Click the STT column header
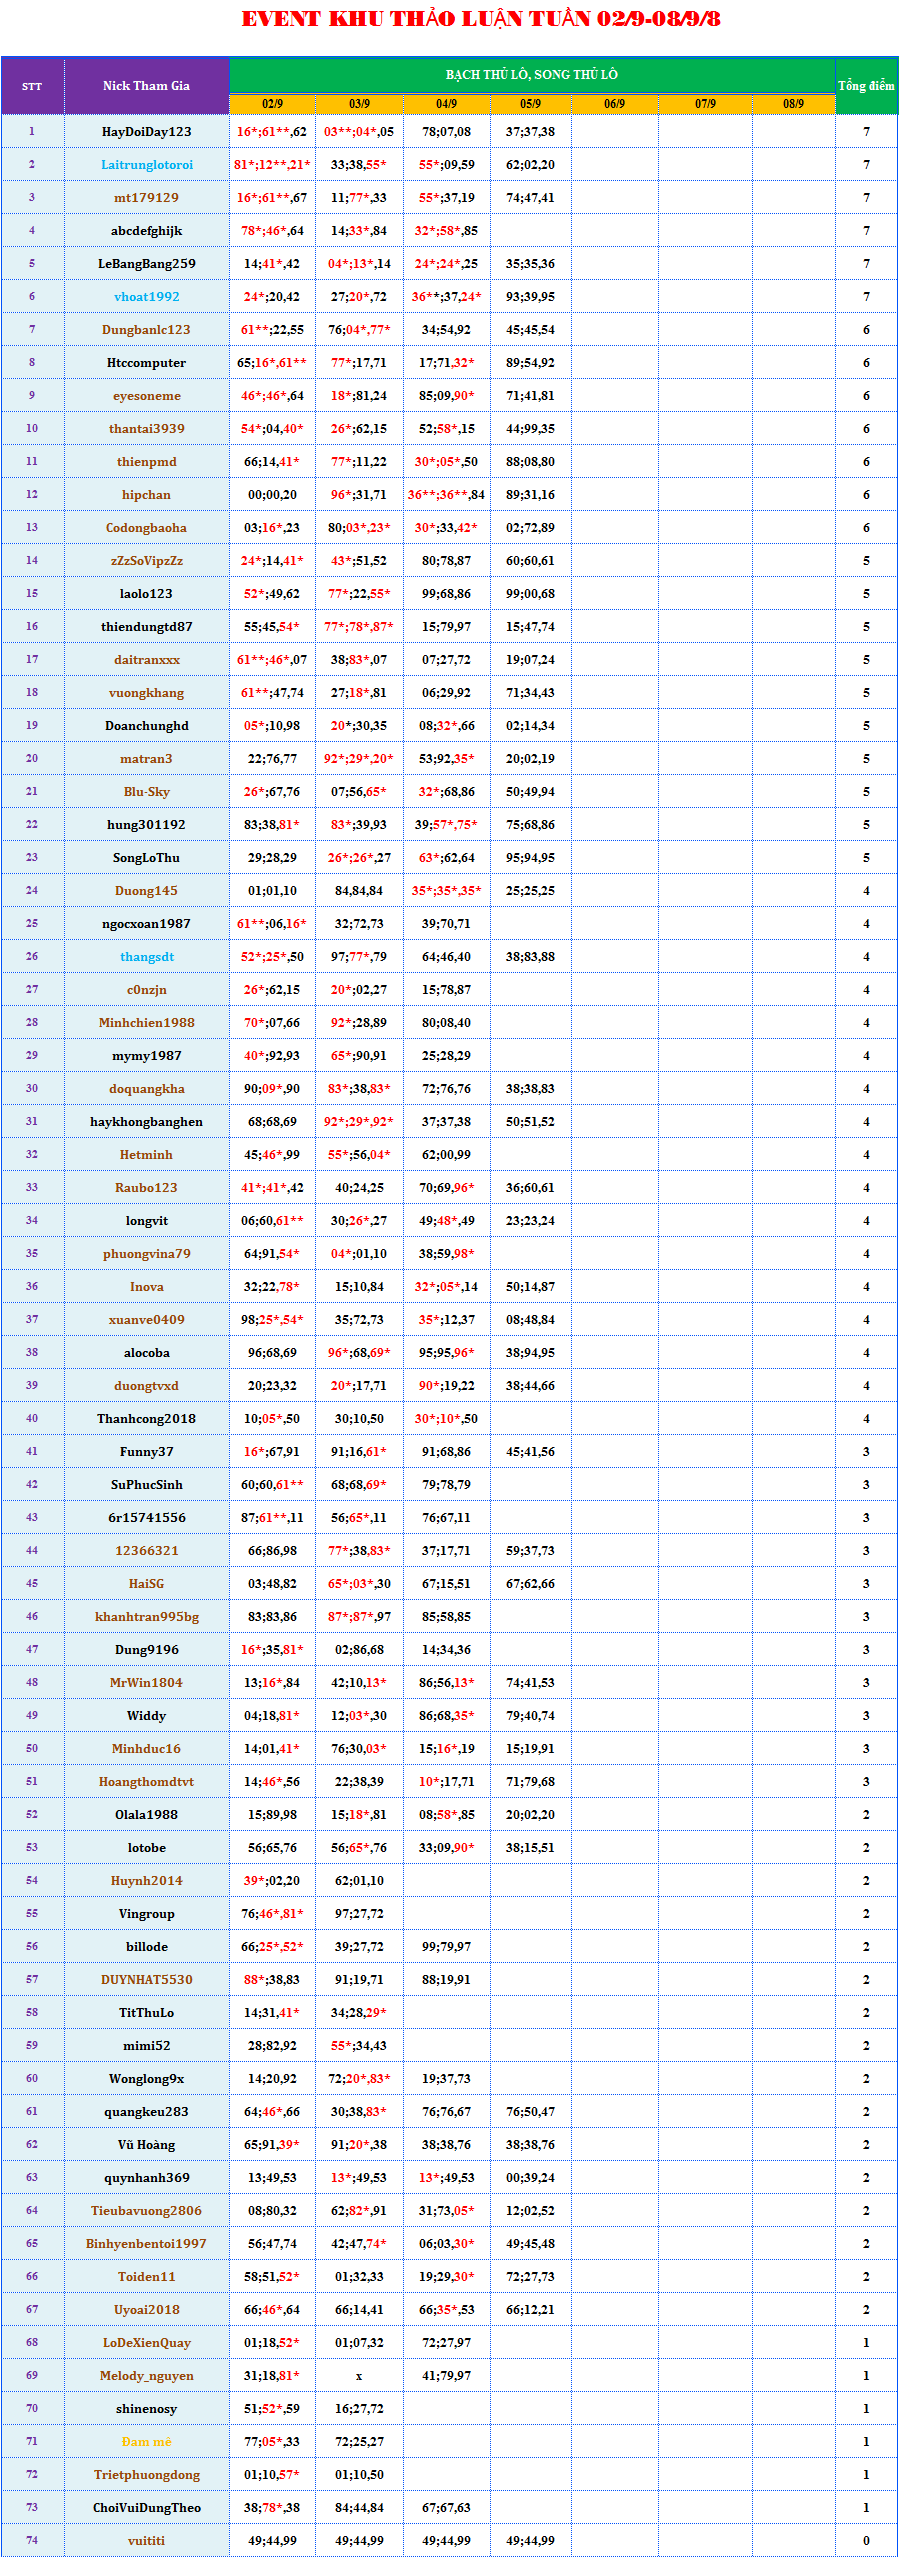This screenshot has width=899, height=2557. point(32,86)
